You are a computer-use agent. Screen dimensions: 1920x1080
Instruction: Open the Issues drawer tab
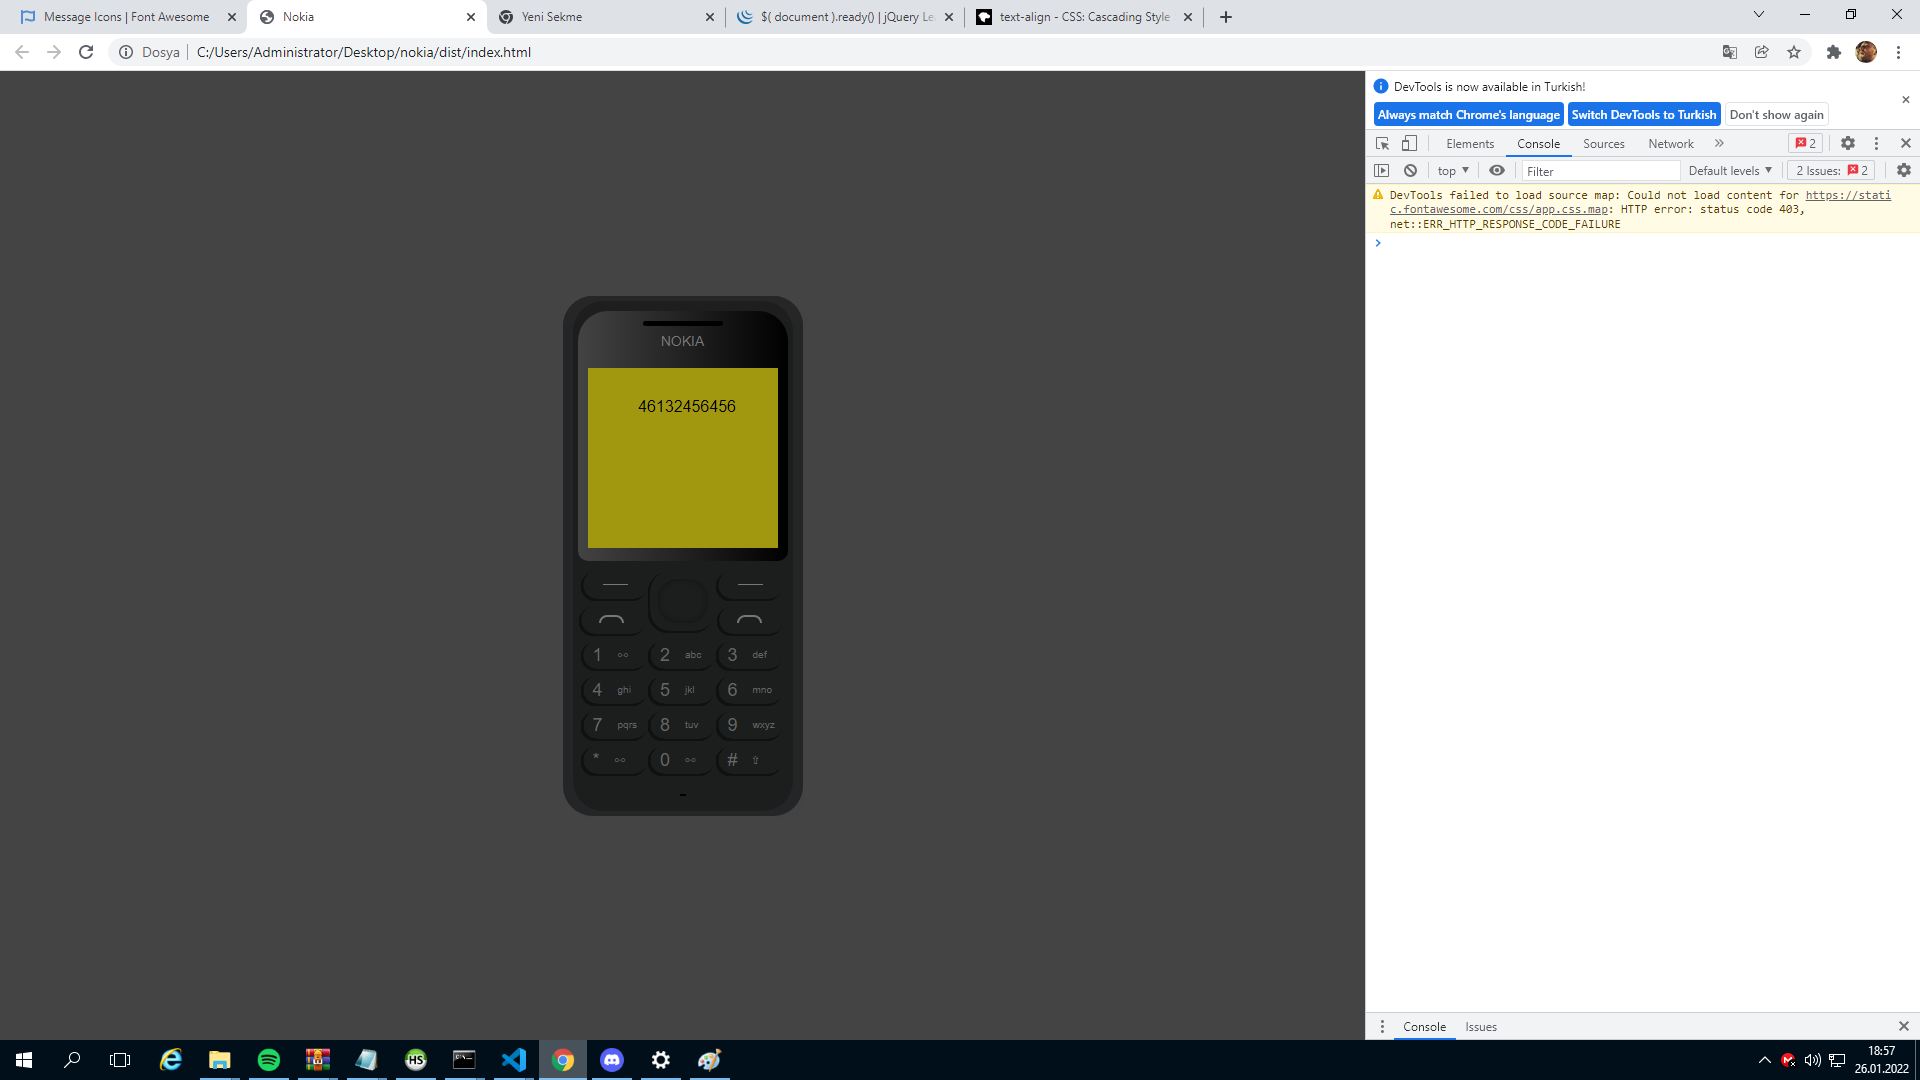tap(1481, 1027)
